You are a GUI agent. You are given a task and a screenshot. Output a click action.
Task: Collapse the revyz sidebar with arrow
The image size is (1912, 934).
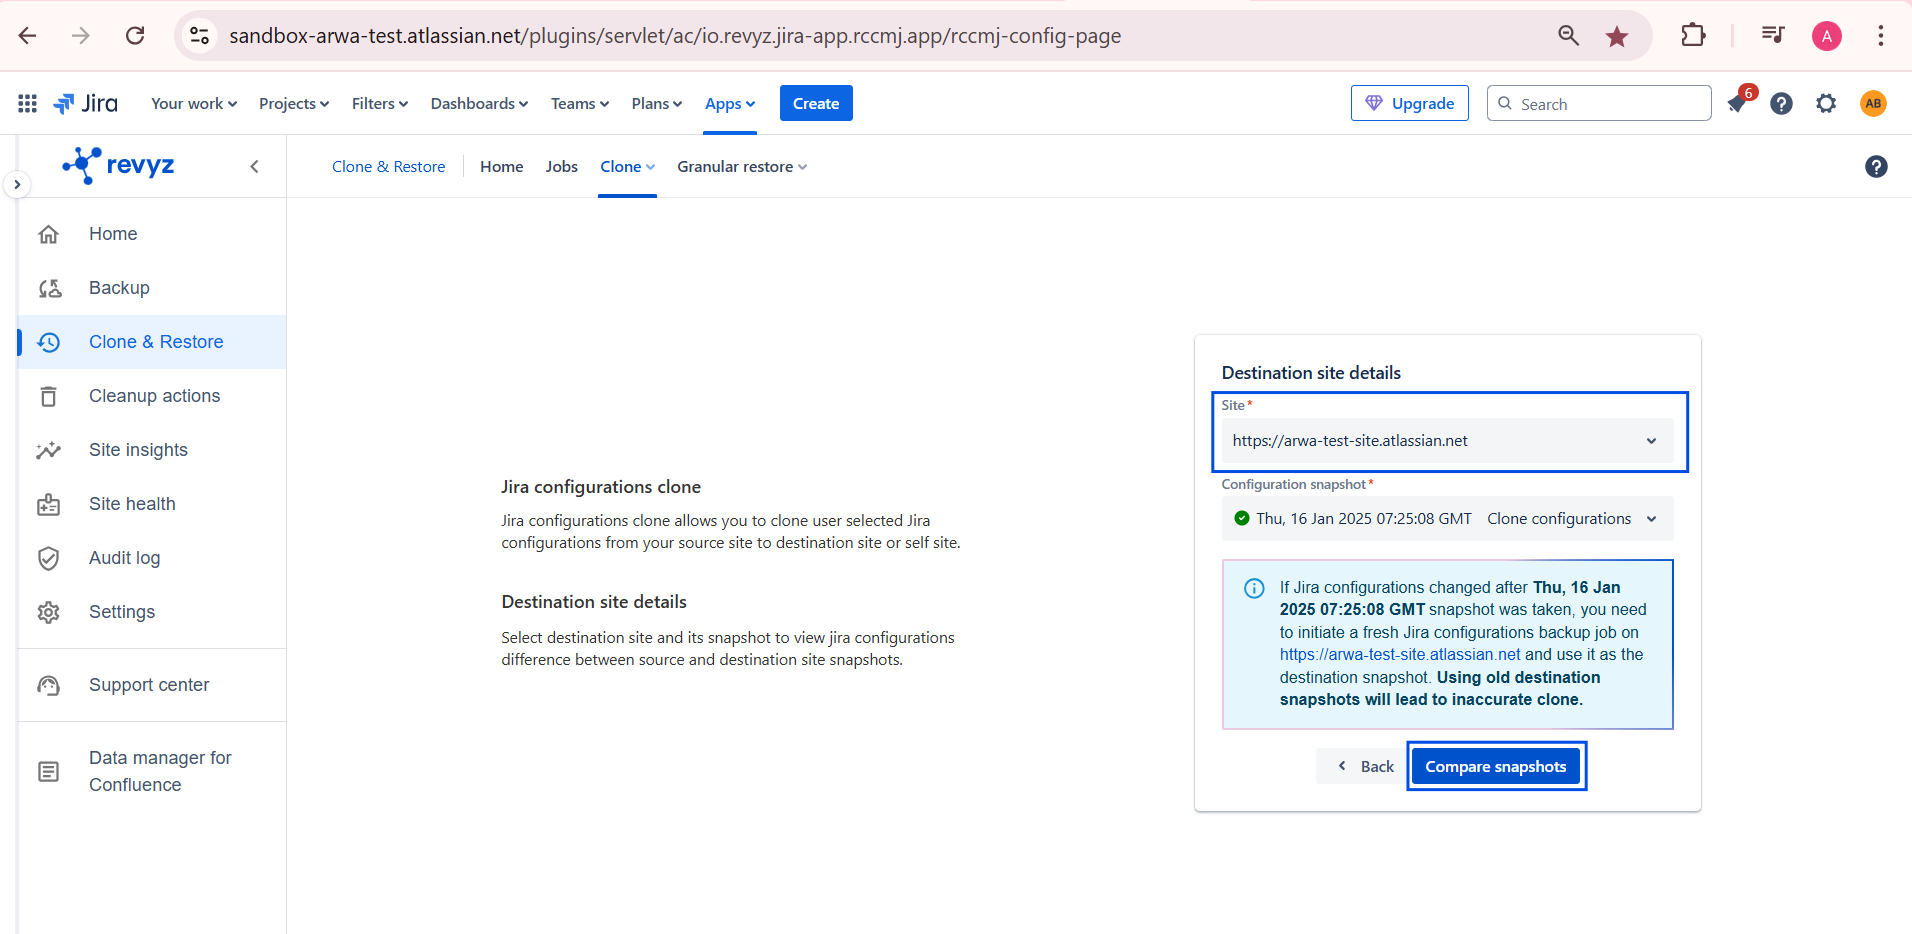254,167
